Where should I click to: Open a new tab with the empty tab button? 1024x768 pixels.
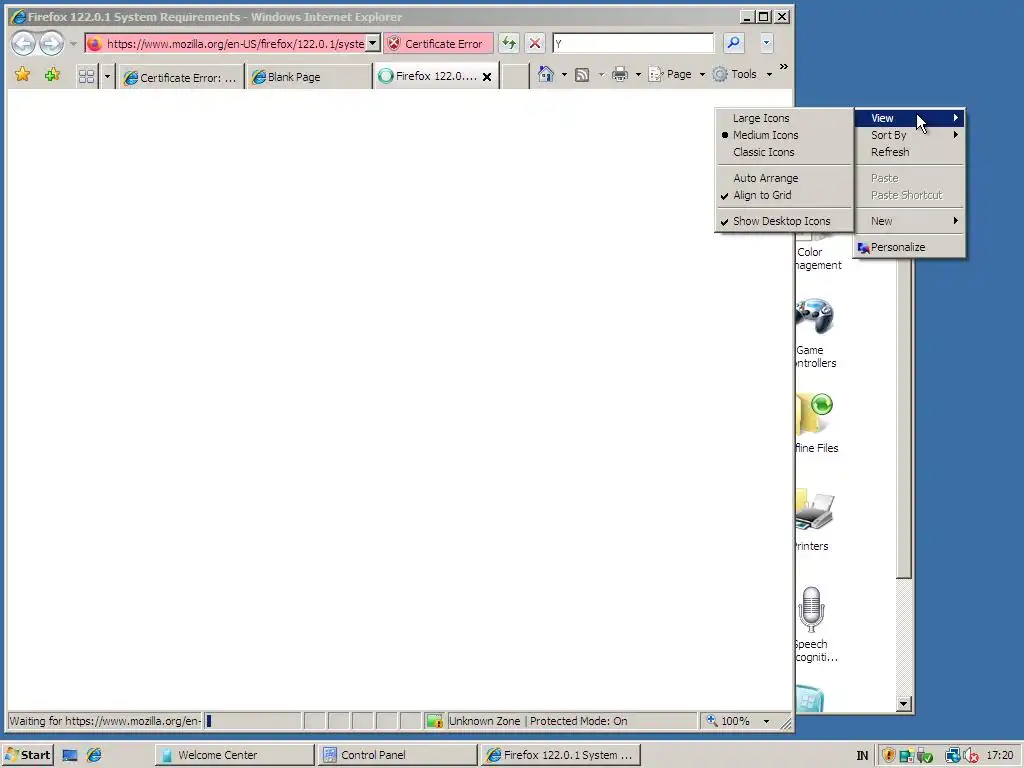515,76
